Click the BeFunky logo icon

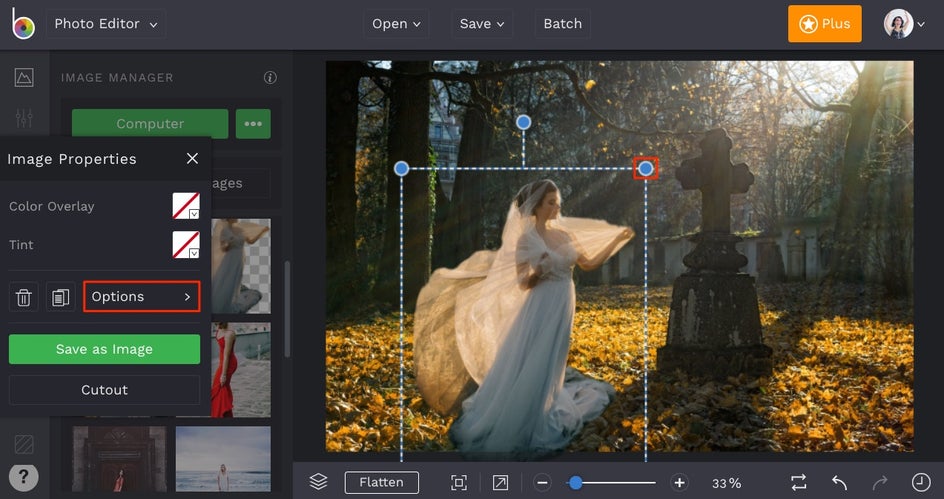click(23, 24)
